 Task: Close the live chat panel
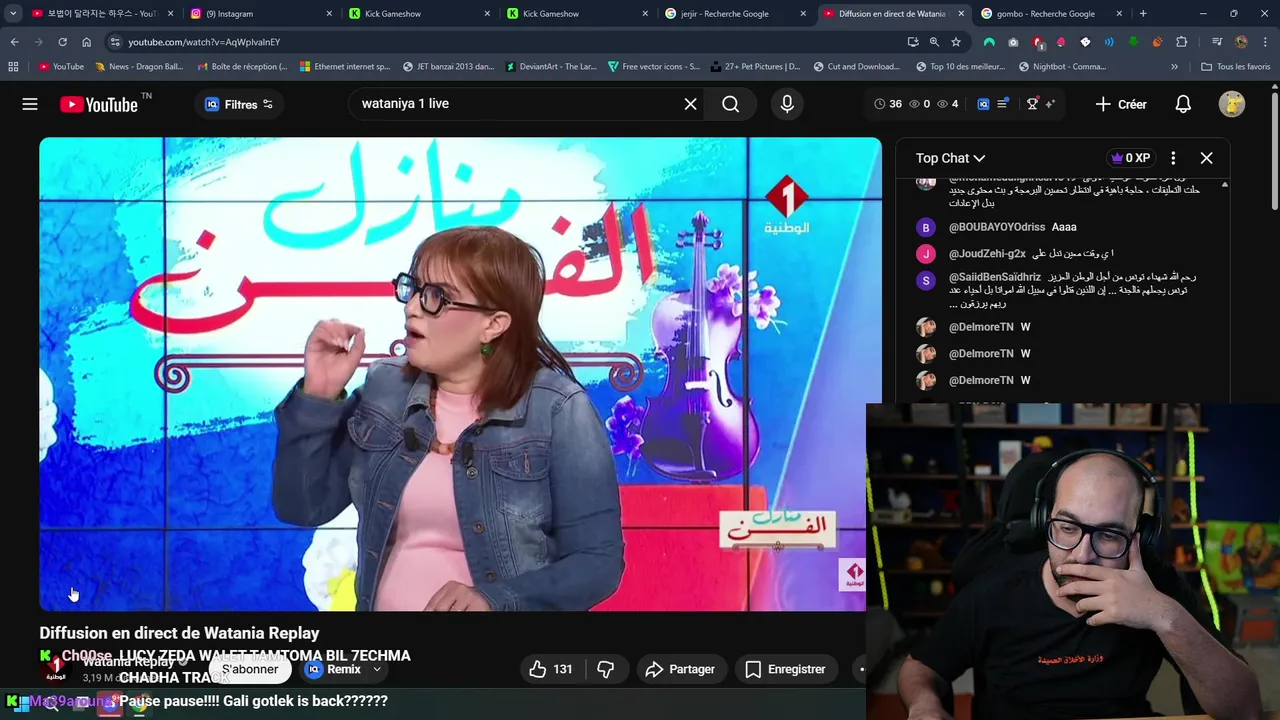click(x=1206, y=158)
